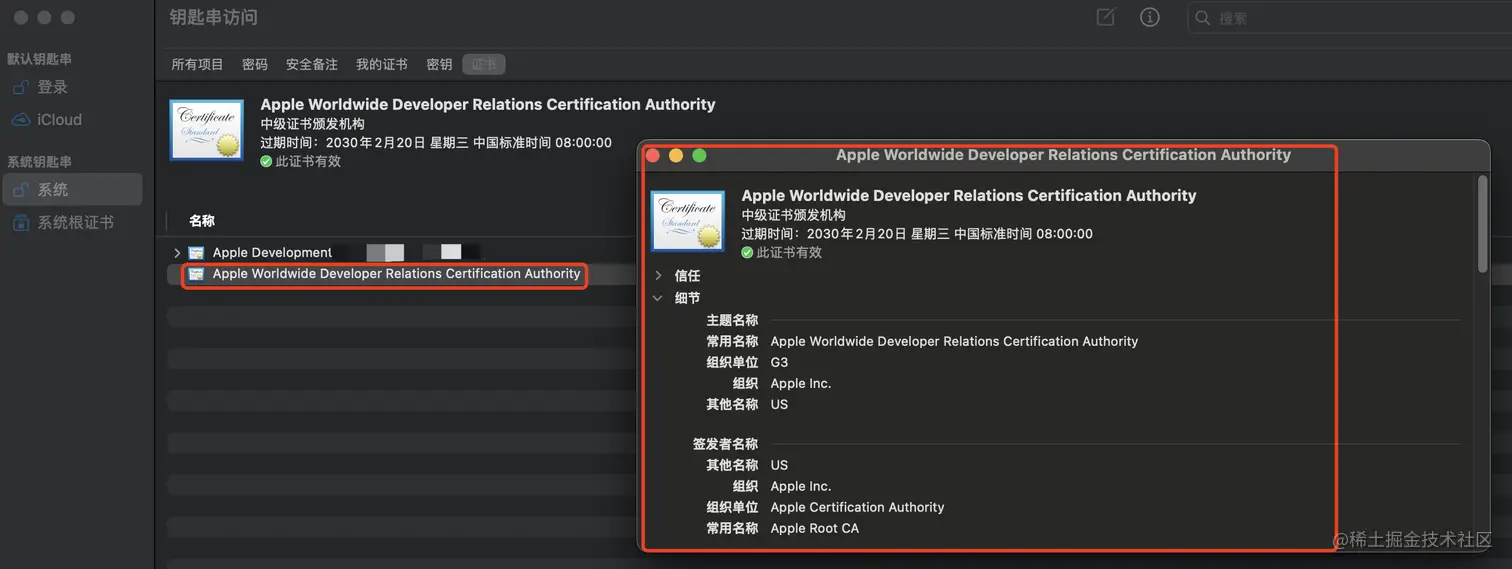The width and height of the screenshot is (1512, 569).
Task: Click 组织单位 value G3
Action: 779,362
